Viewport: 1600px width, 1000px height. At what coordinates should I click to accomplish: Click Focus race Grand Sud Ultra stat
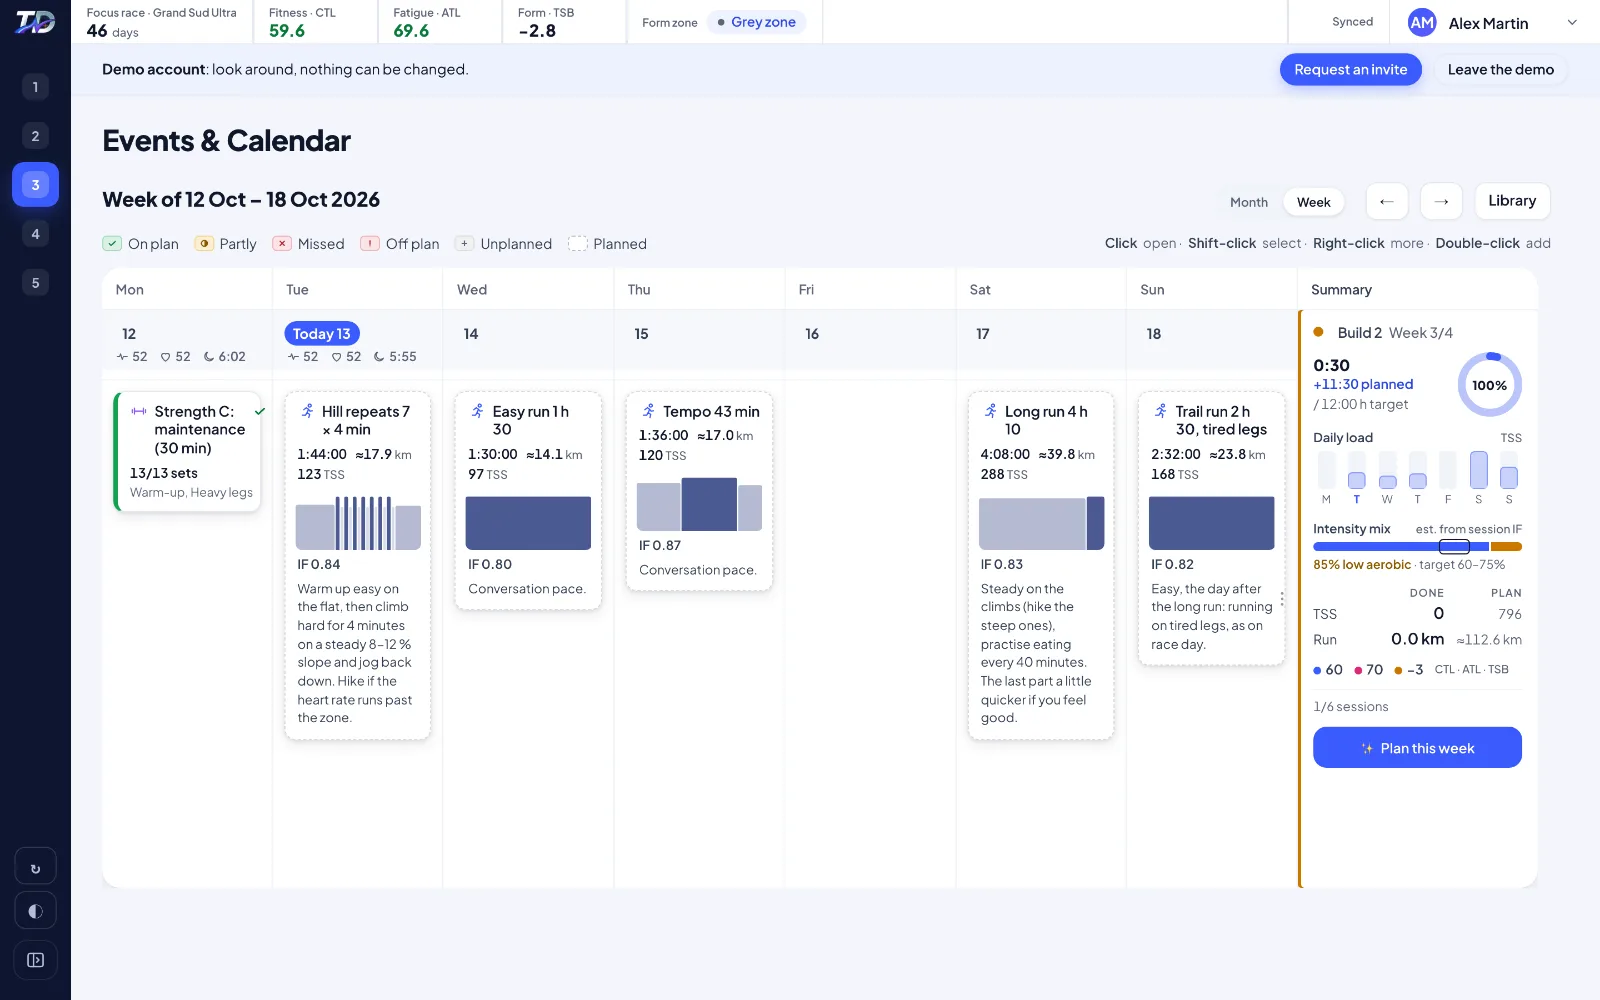(161, 22)
